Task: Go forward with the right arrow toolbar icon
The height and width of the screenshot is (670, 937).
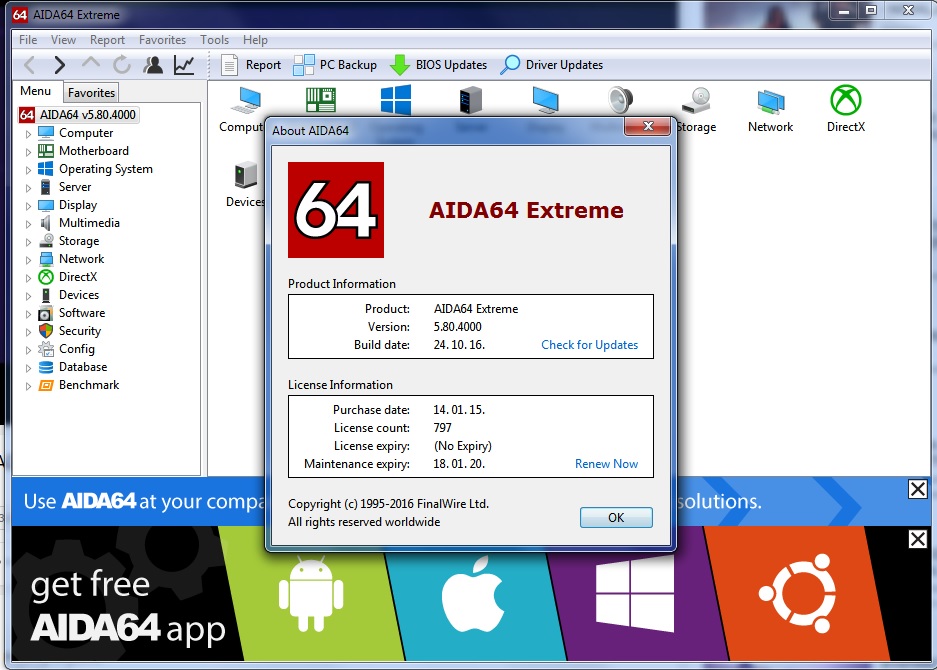Action: coord(59,65)
